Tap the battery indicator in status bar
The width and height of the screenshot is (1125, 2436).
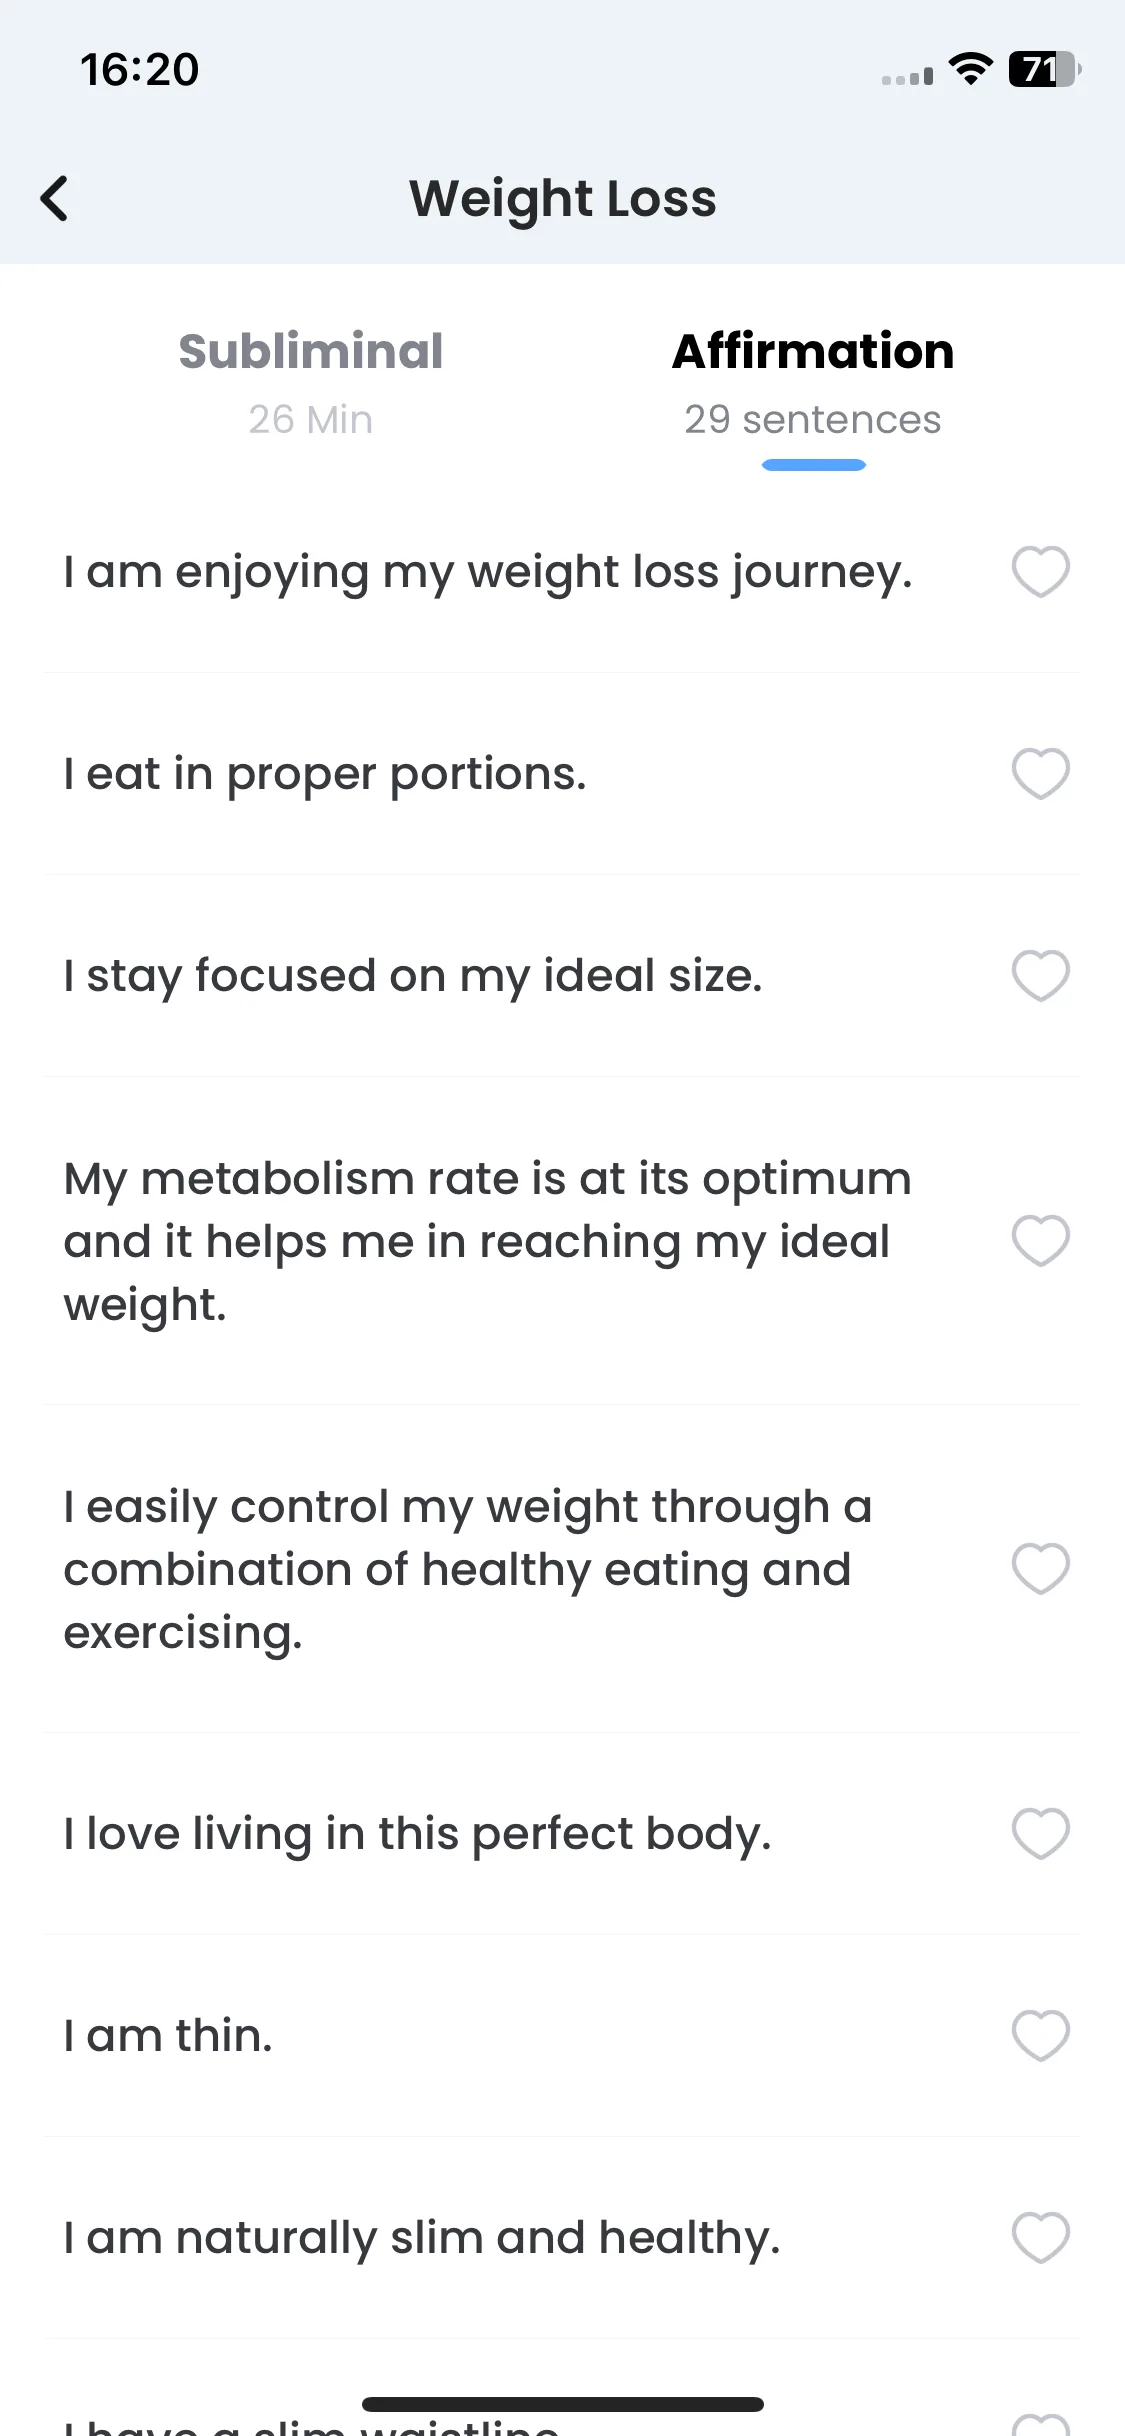(x=1044, y=69)
